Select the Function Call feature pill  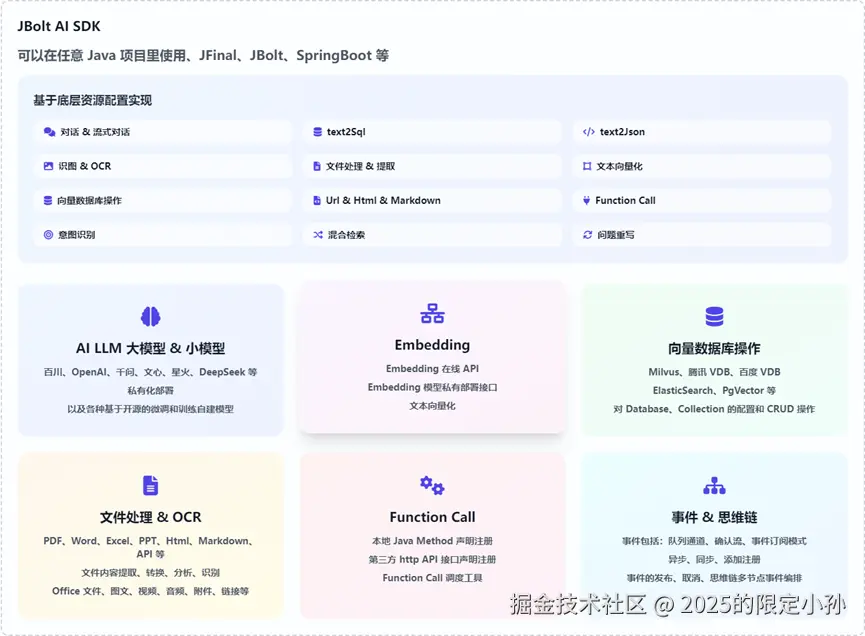tap(702, 200)
